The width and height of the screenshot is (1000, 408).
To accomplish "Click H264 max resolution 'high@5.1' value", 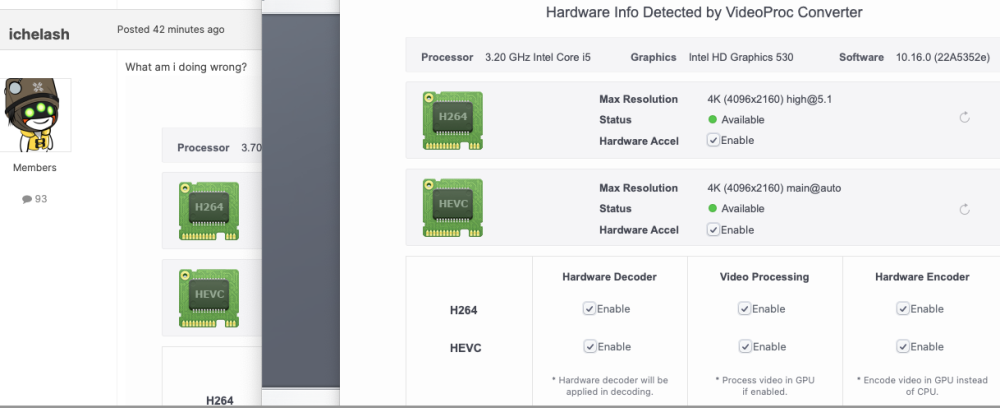I will click(809, 99).
